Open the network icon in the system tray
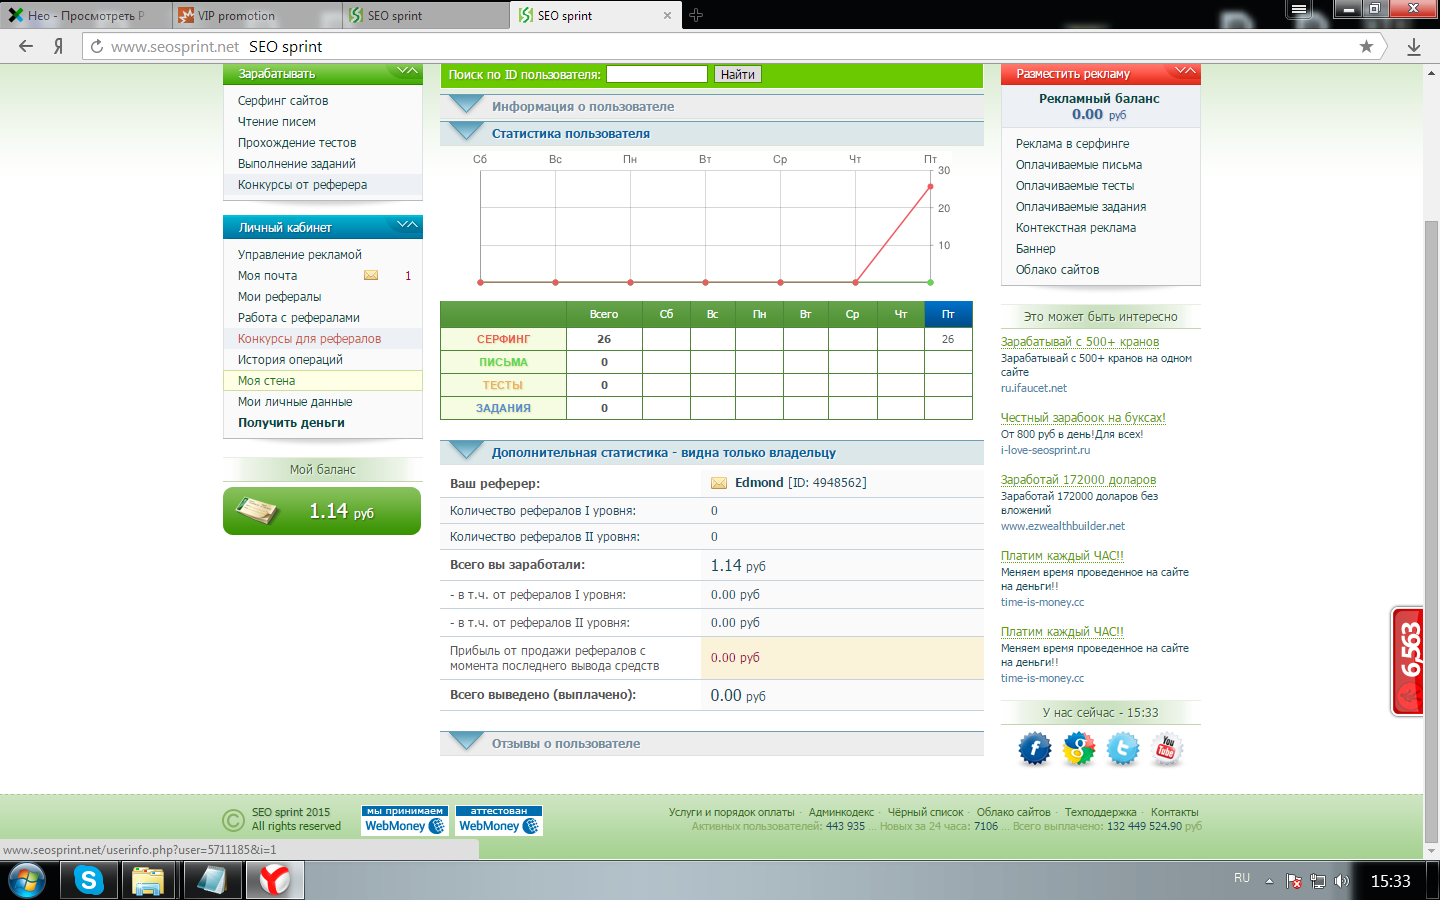The image size is (1440, 900). tap(1318, 881)
